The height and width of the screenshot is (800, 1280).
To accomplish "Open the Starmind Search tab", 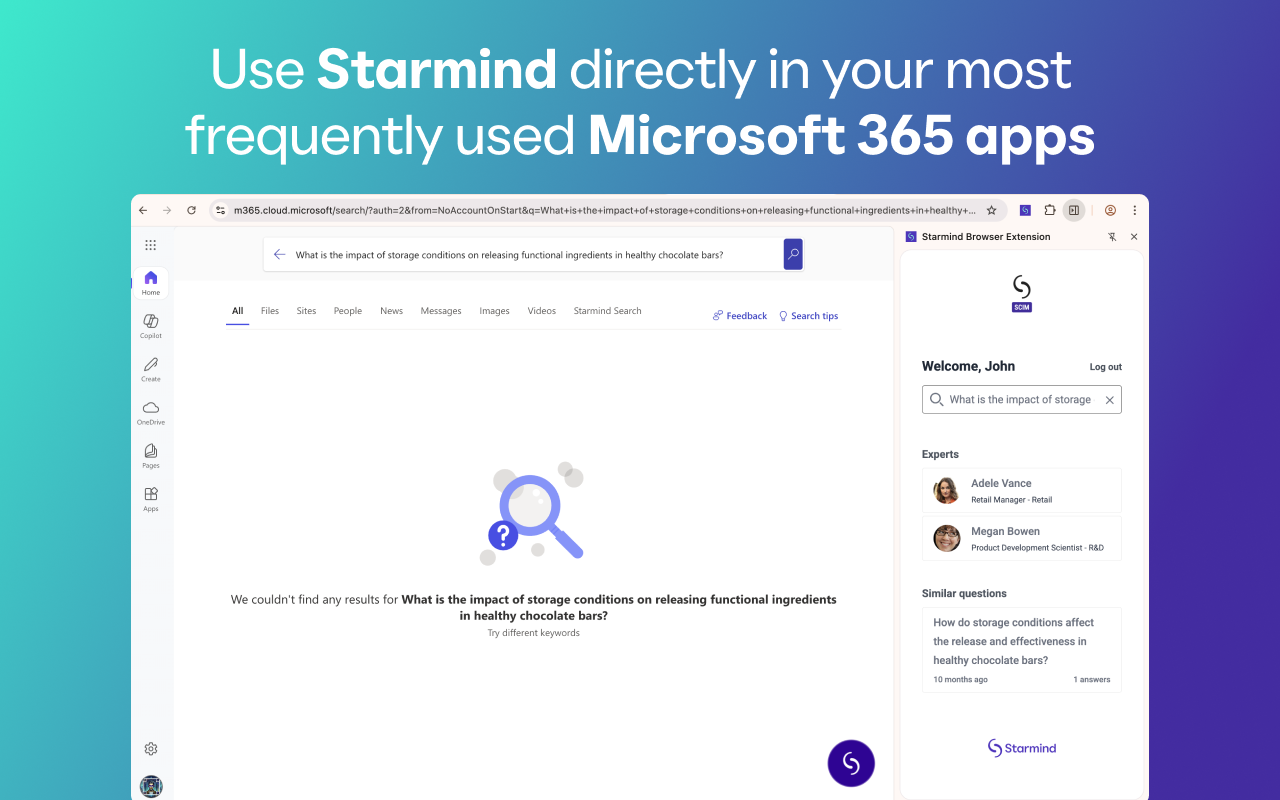I will (x=607, y=311).
